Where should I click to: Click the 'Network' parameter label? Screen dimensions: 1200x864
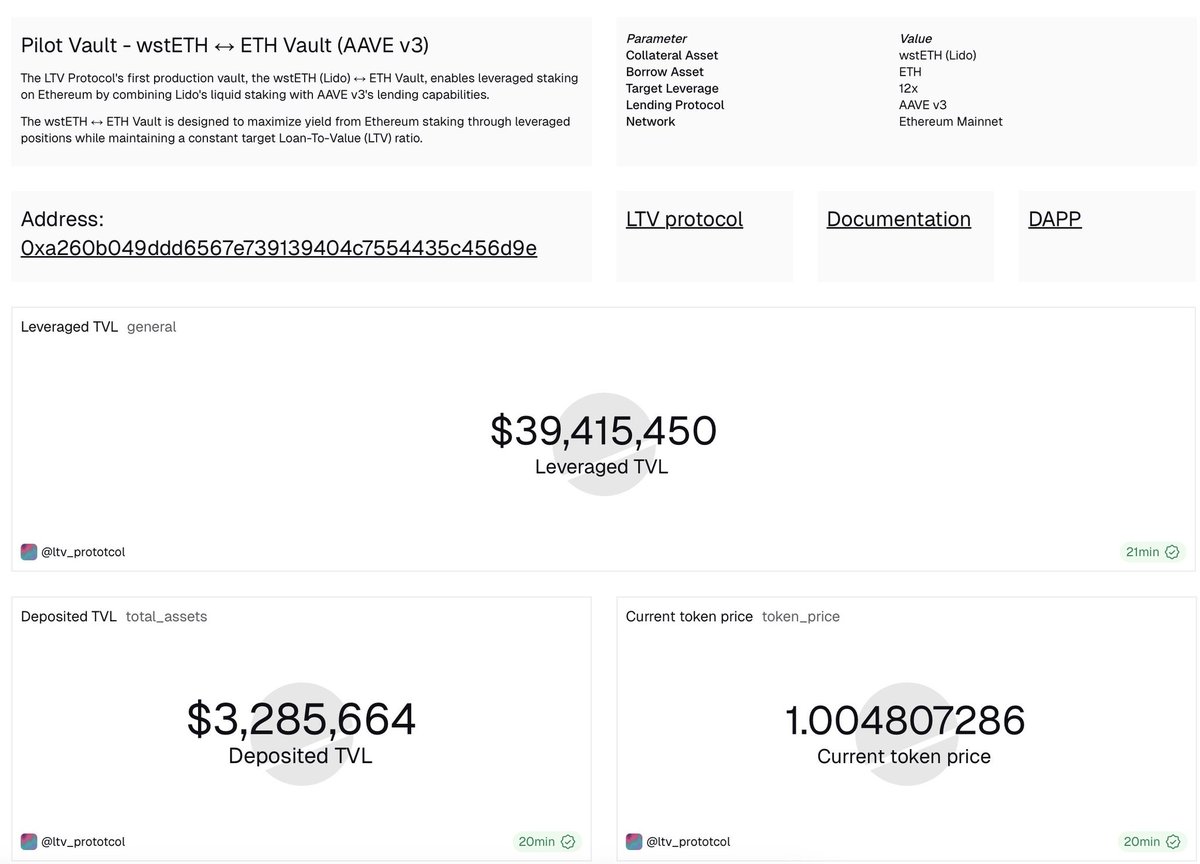pyautogui.click(x=651, y=122)
